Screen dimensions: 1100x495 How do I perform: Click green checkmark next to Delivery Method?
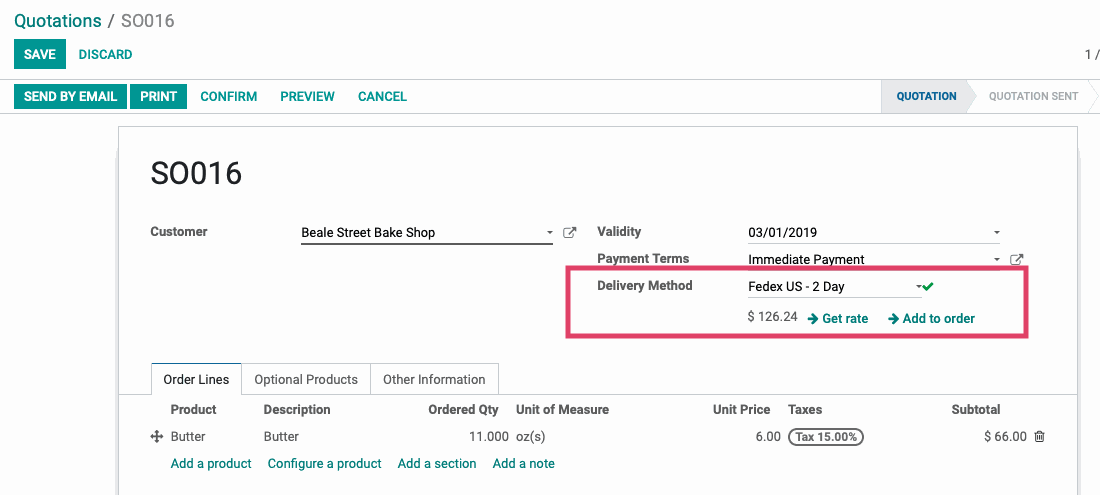tap(929, 287)
